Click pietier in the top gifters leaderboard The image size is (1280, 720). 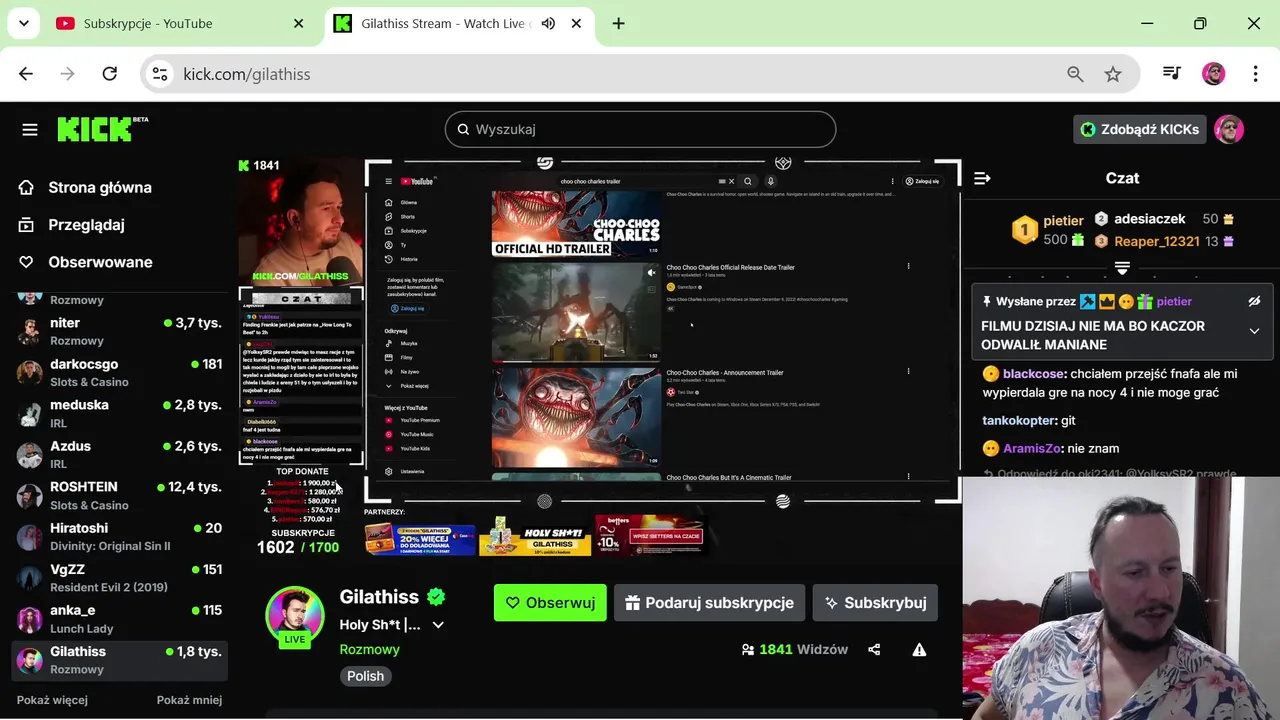coord(1063,220)
